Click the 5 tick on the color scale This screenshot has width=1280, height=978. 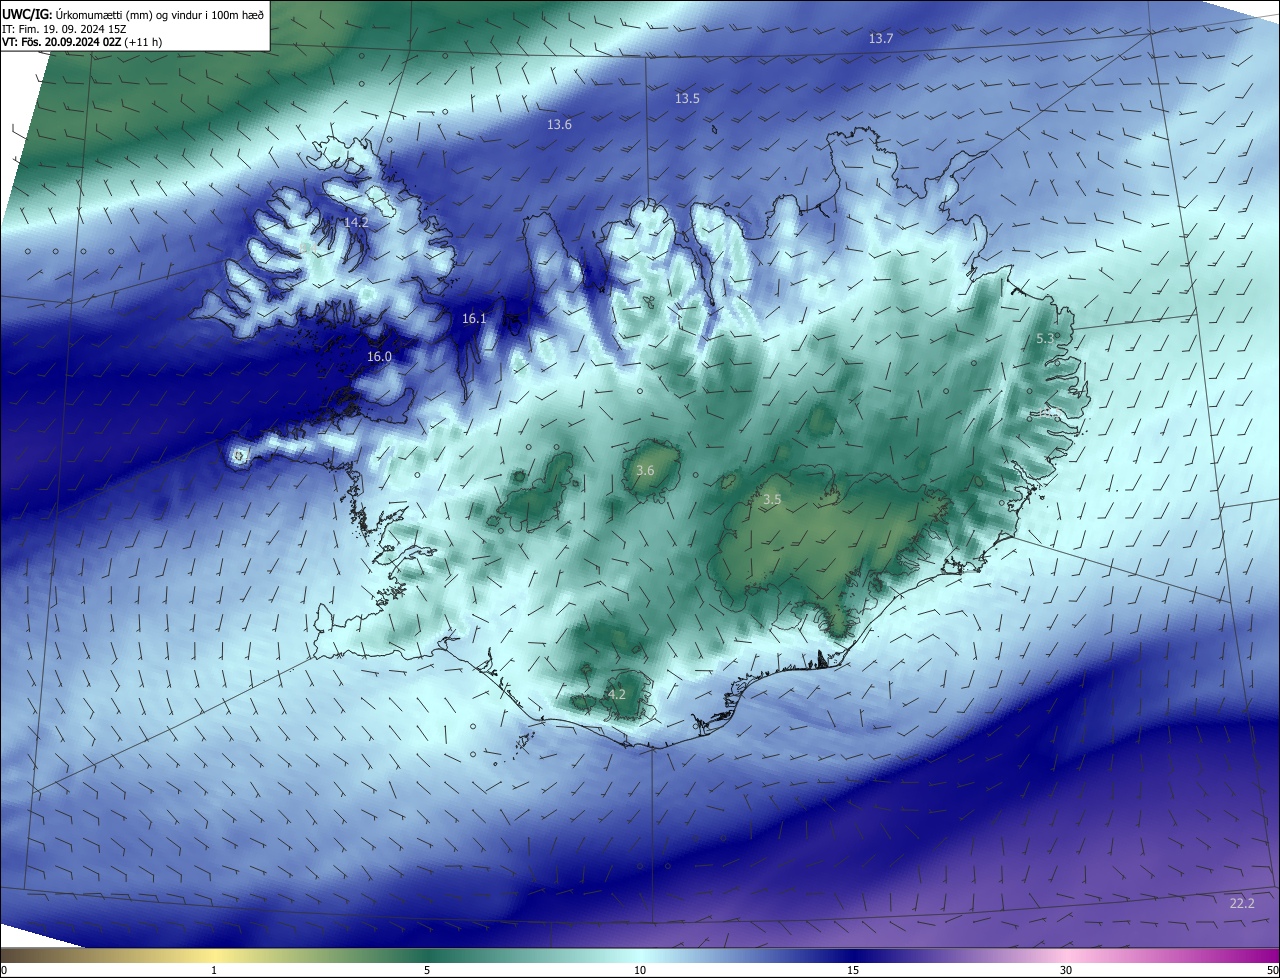click(427, 970)
